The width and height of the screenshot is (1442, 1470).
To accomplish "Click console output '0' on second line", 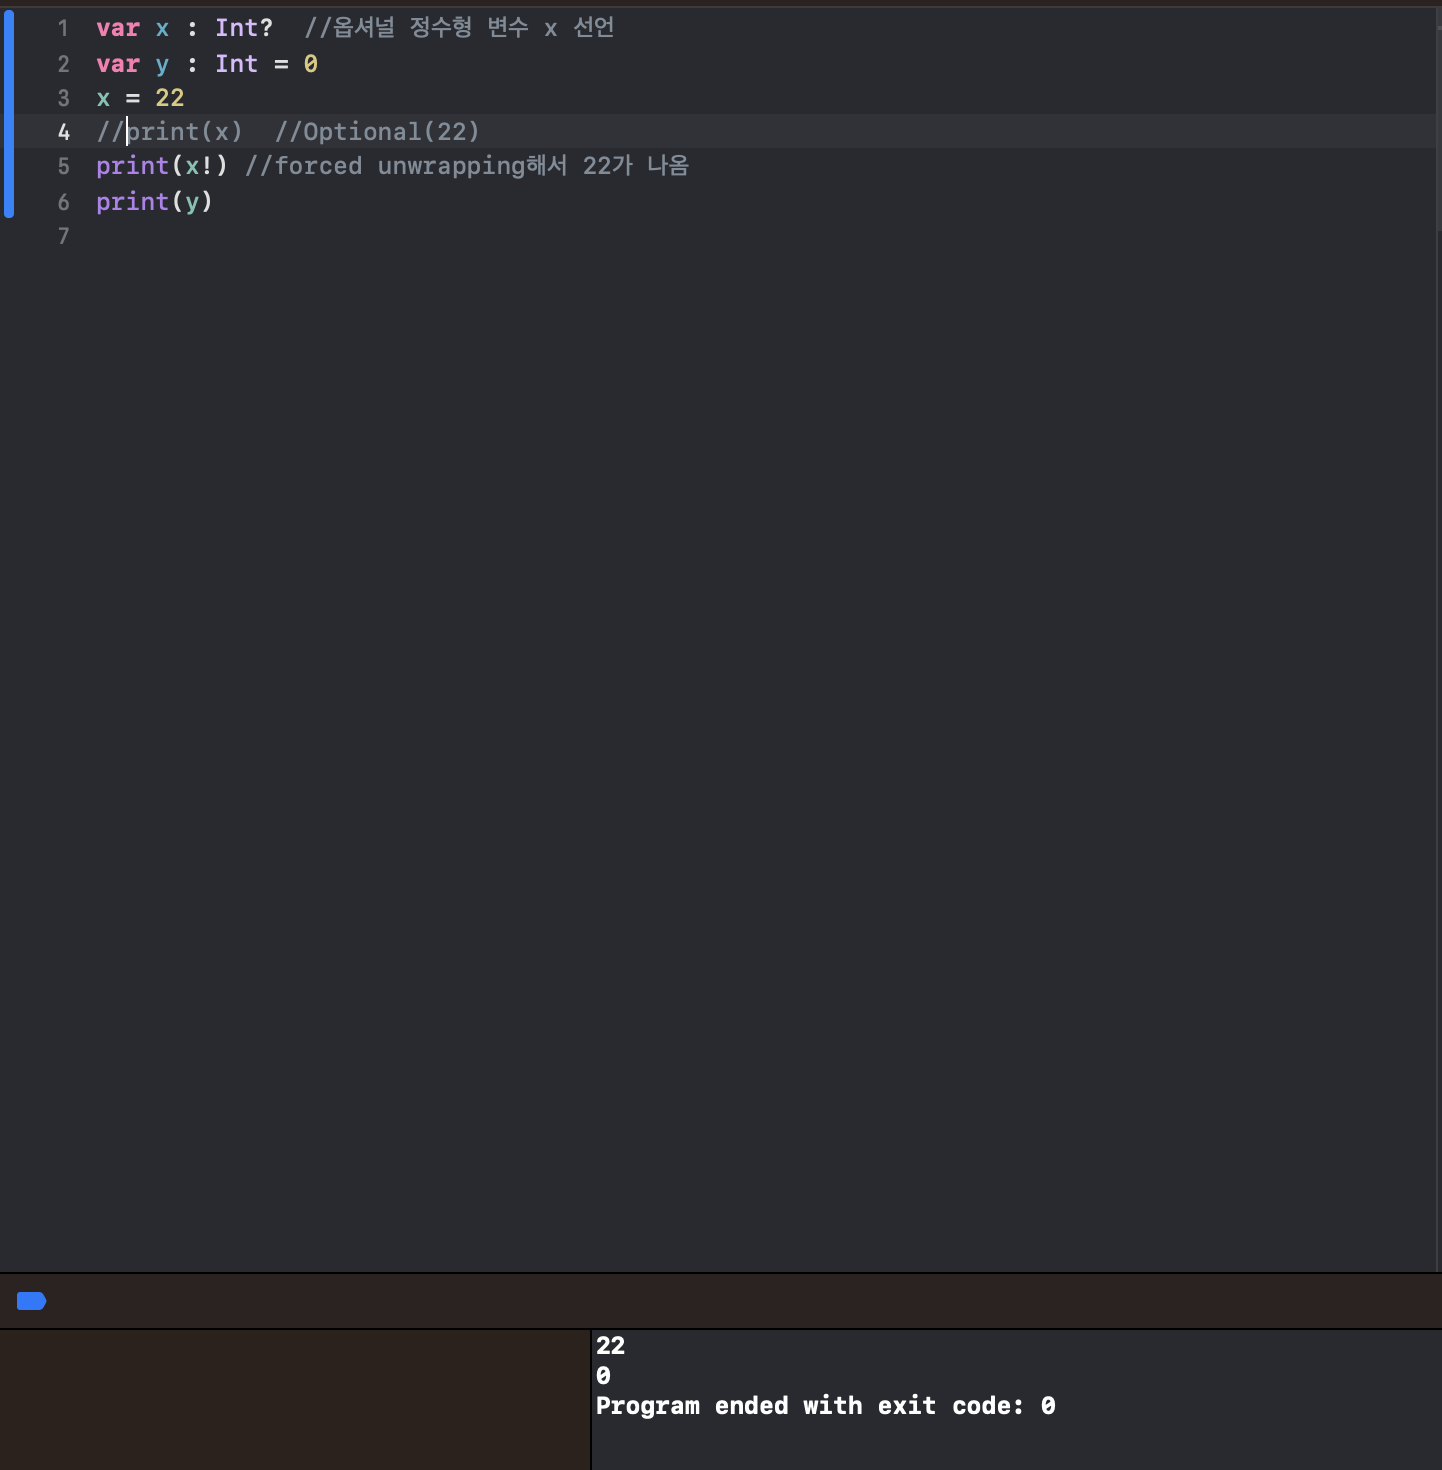I will pos(603,1376).
